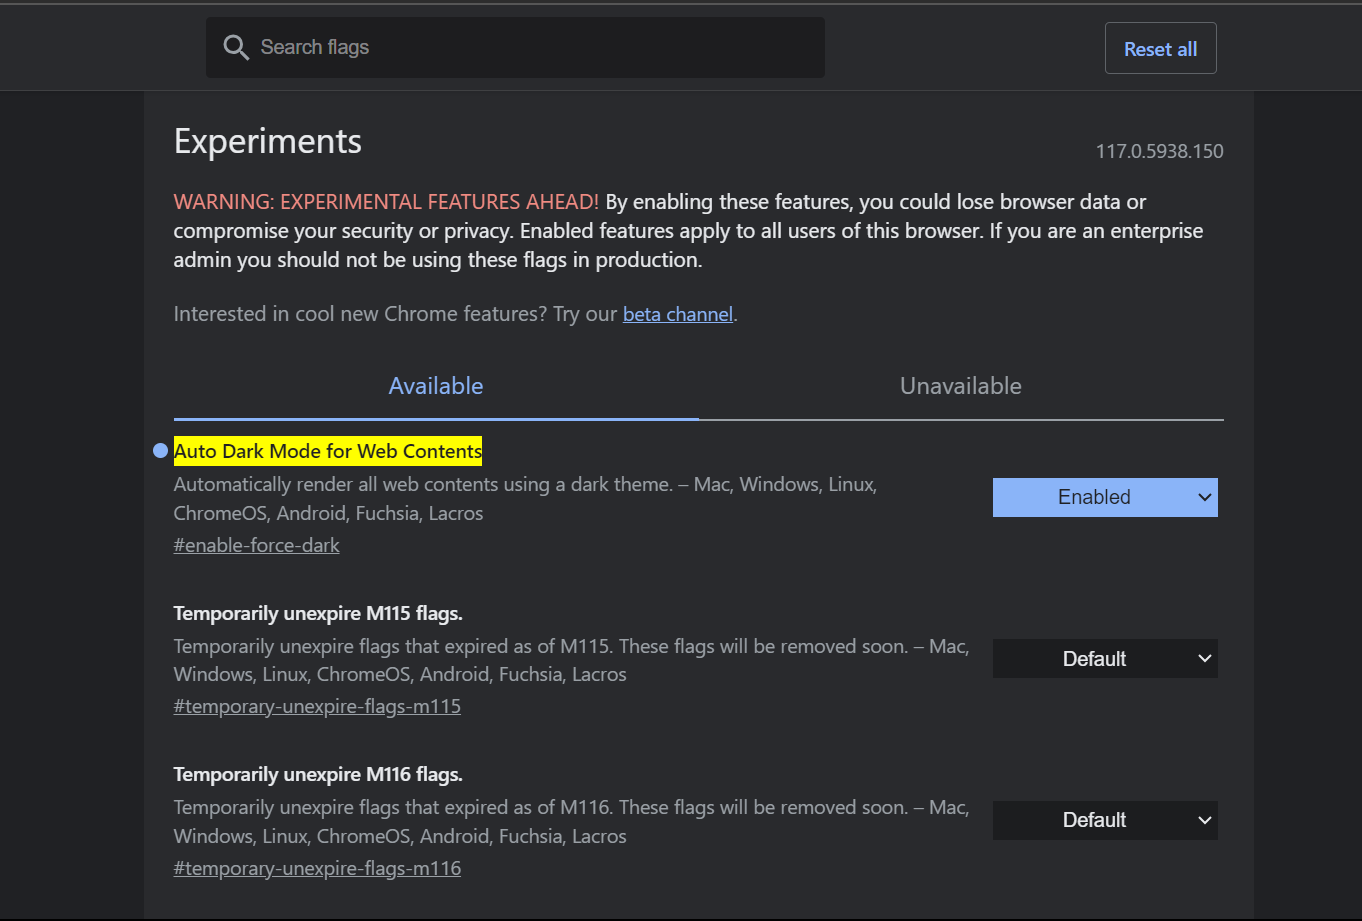Focus the Search flags input field
Image resolution: width=1362 pixels, height=921 pixels.
point(515,47)
